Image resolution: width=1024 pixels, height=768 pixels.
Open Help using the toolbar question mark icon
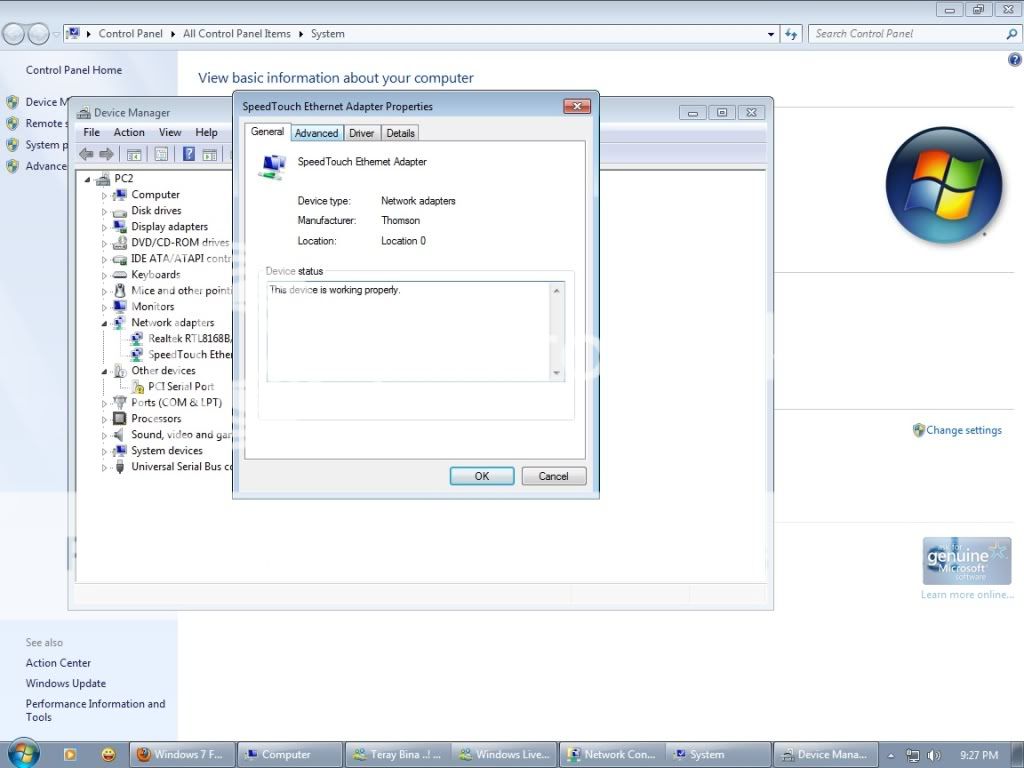(187, 154)
